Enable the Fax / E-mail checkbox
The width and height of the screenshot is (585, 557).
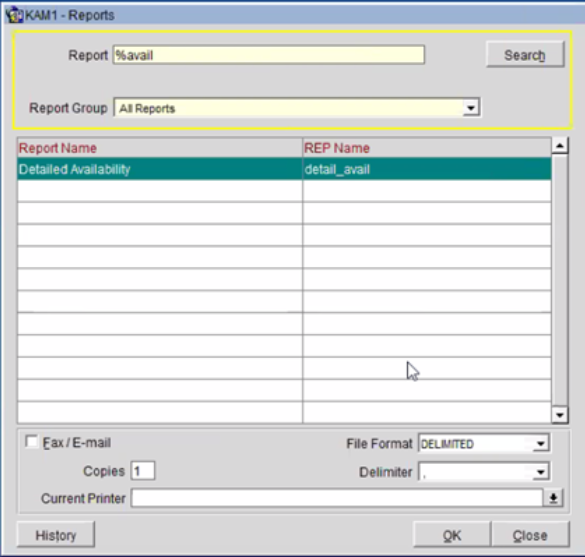[x=31, y=441]
